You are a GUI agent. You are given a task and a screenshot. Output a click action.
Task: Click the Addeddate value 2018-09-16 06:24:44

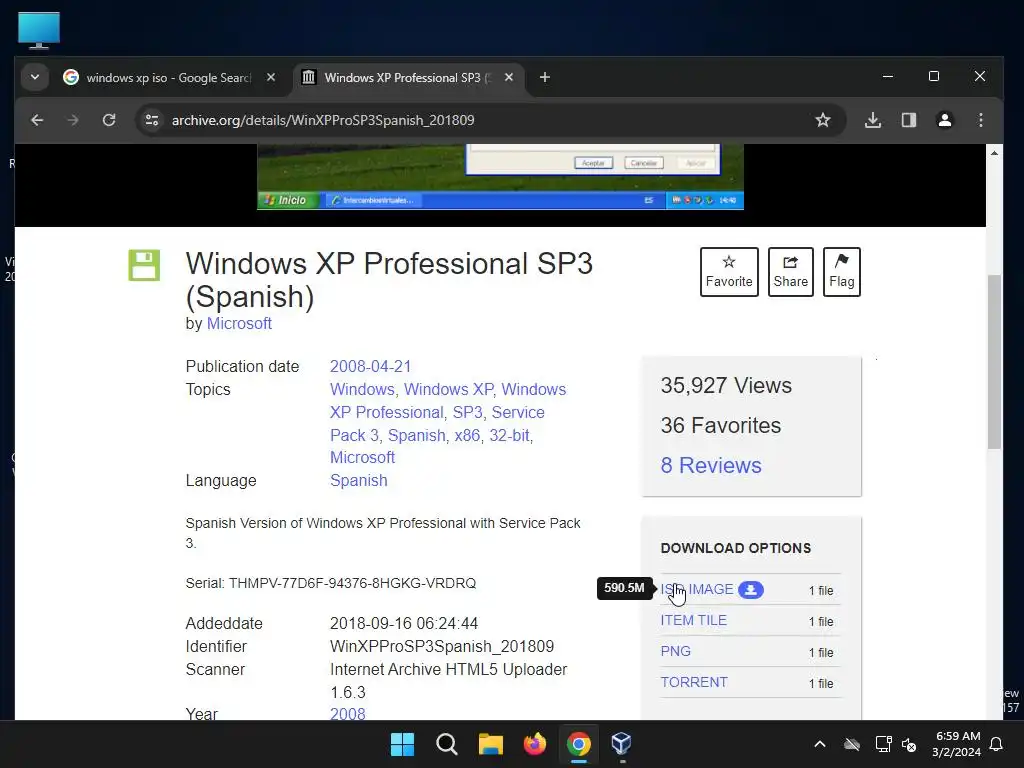[404, 624]
